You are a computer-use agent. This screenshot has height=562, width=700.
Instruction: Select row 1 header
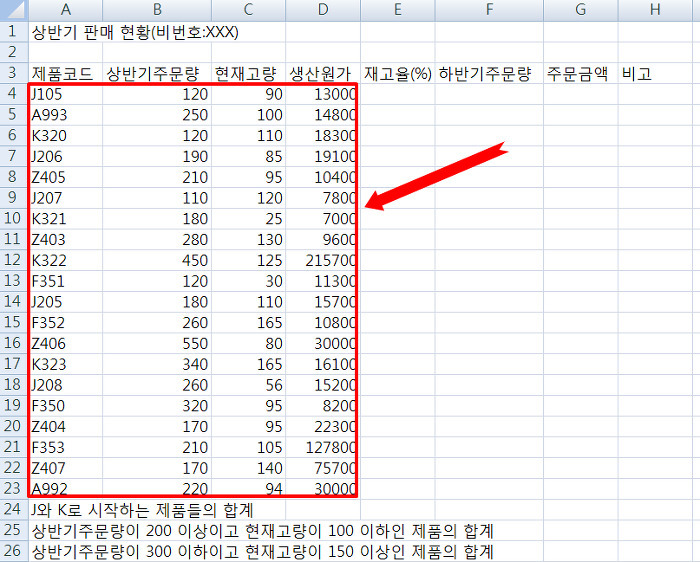tap(13, 32)
